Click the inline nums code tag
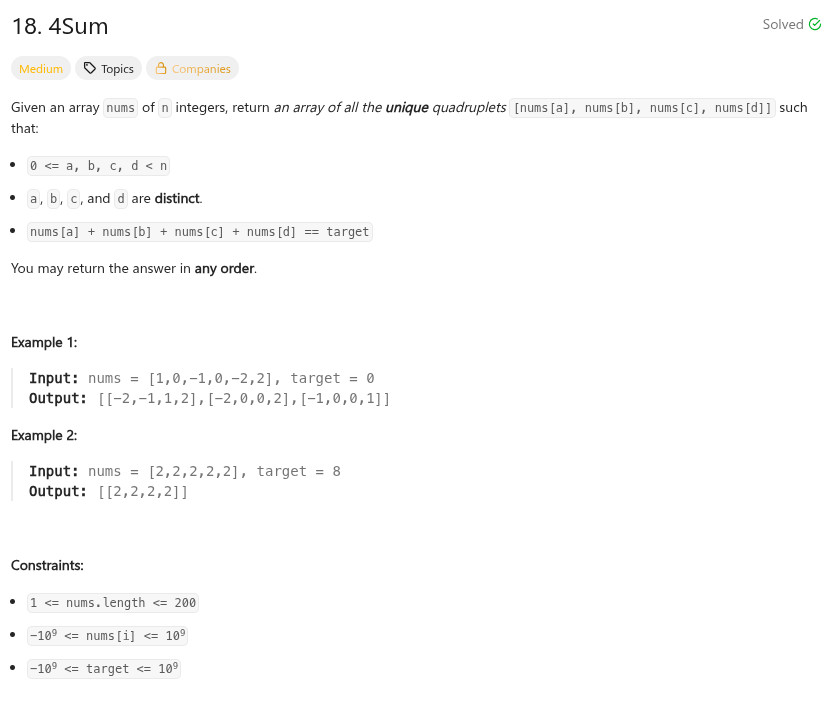The width and height of the screenshot is (834, 710). tap(121, 108)
